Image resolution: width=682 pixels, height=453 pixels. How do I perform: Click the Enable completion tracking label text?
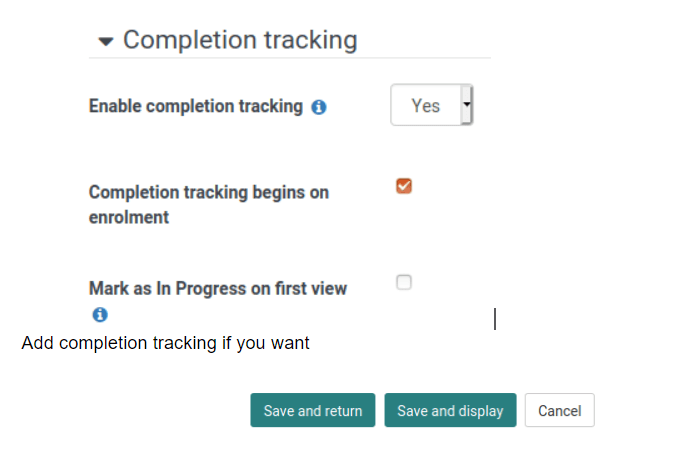pyautogui.click(x=196, y=106)
